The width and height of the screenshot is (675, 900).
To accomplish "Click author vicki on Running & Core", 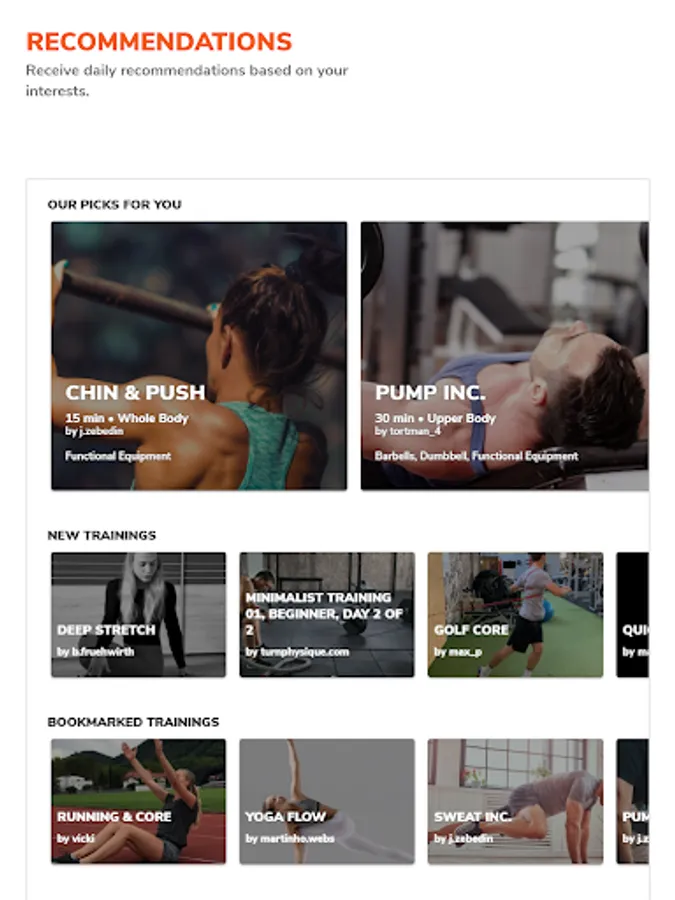I will tap(75, 839).
